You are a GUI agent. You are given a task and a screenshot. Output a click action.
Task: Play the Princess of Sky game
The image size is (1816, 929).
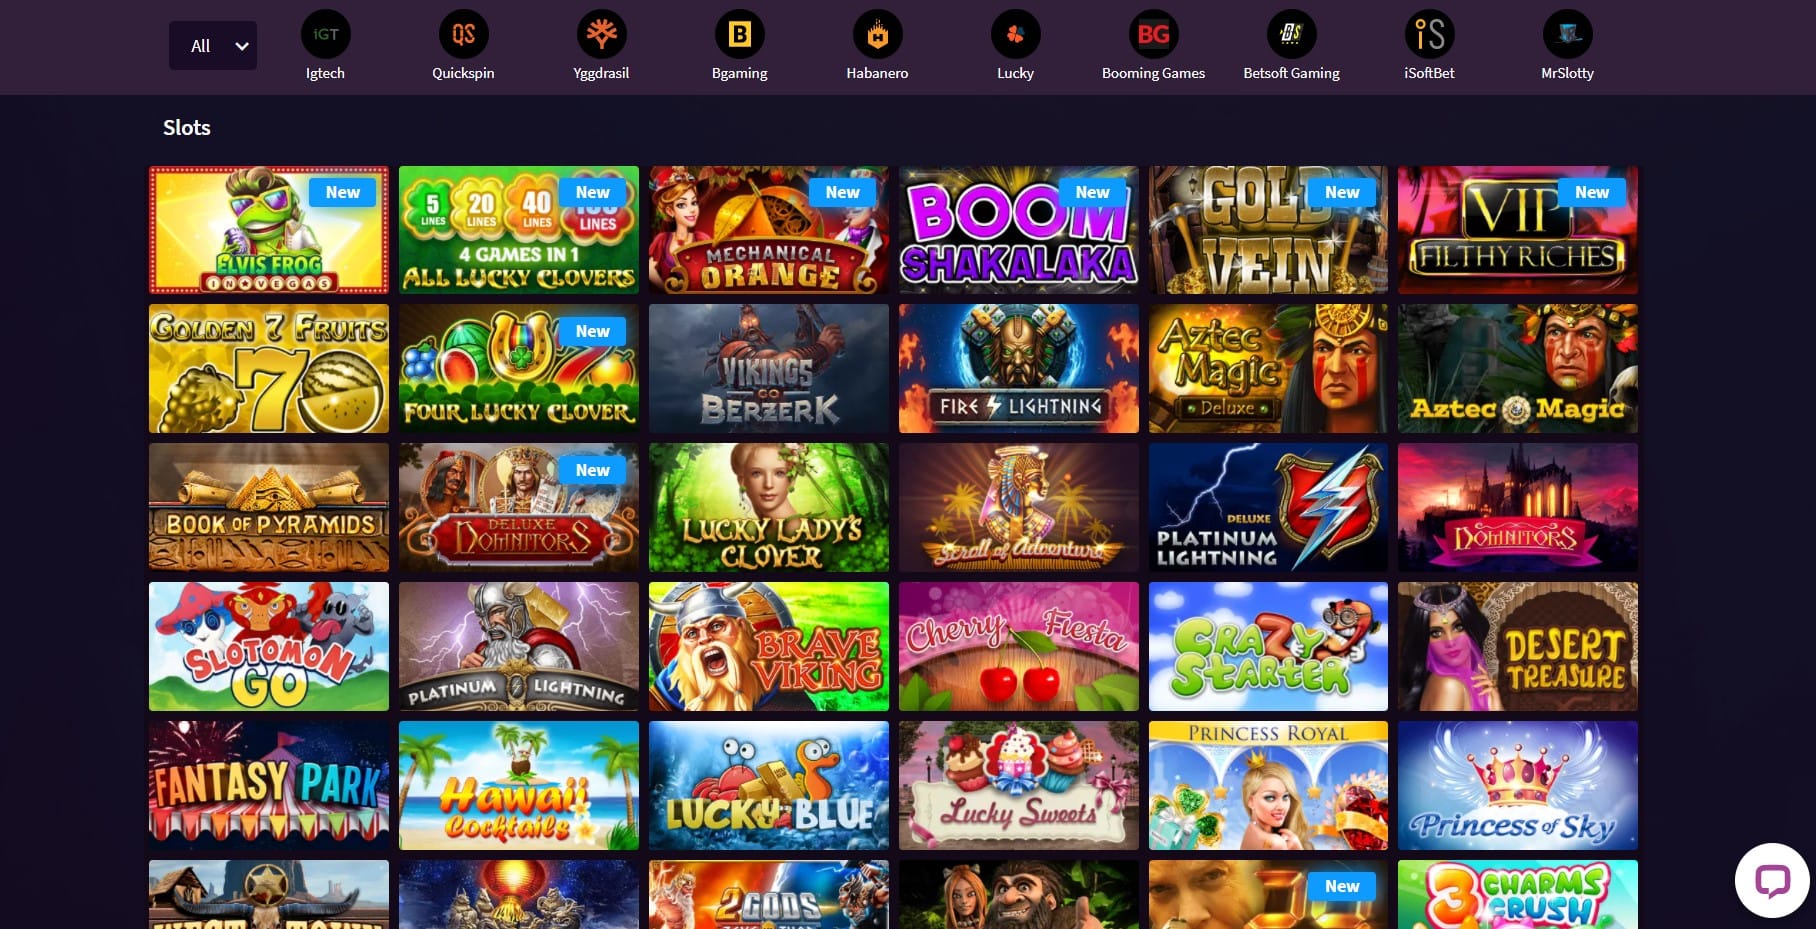pyautogui.click(x=1518, y=786)
